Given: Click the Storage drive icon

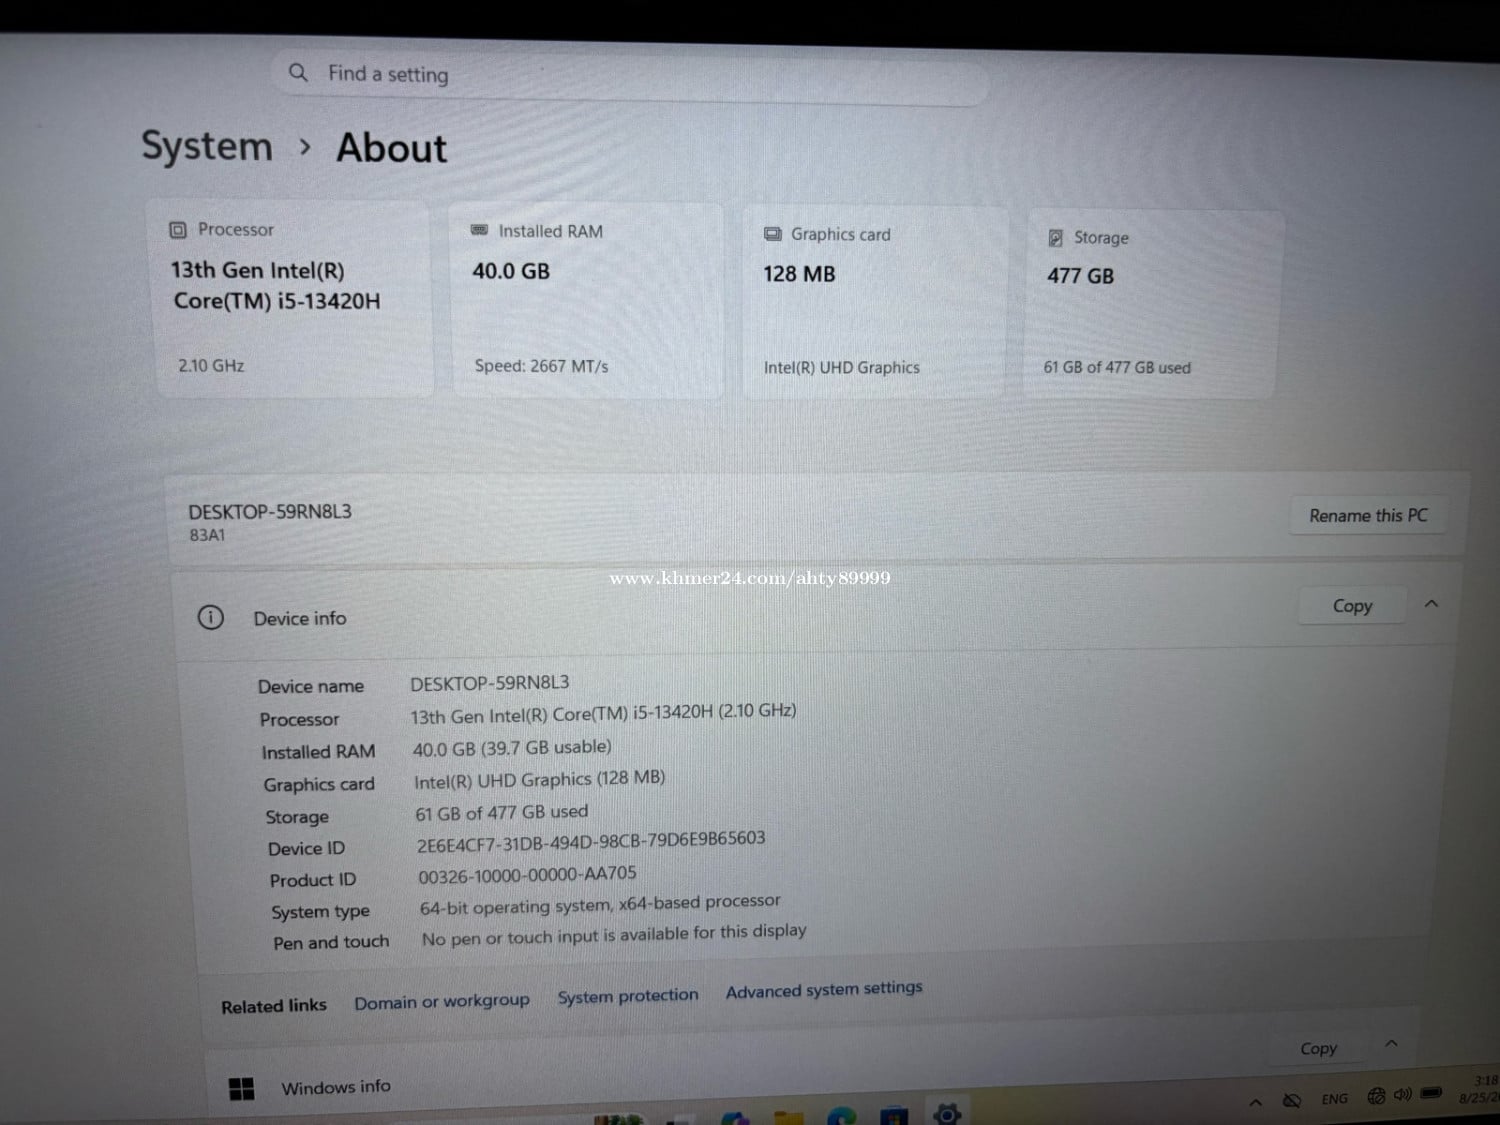Looking at the screenshot, I should (x=1055, y=238).
